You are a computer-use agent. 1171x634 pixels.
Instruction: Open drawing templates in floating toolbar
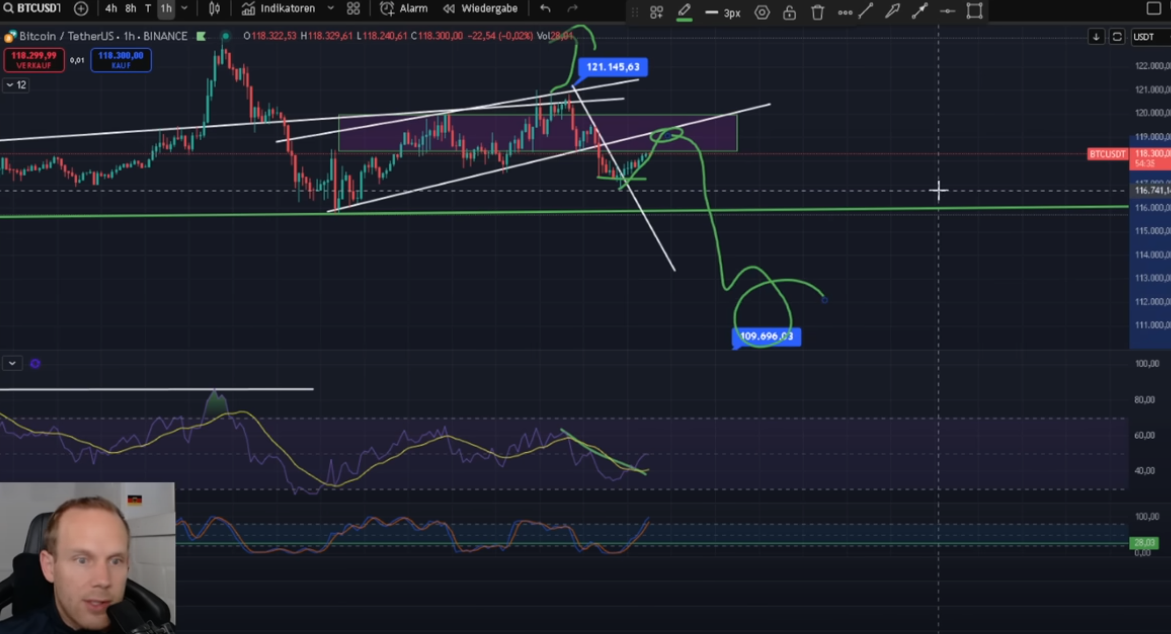click(656, 12)
